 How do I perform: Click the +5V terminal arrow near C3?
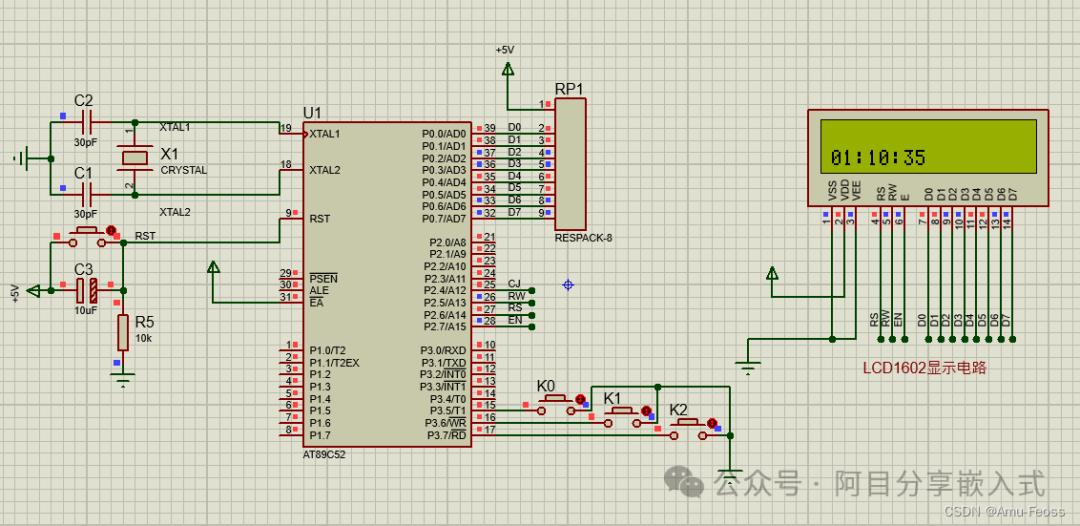(33, 291)
